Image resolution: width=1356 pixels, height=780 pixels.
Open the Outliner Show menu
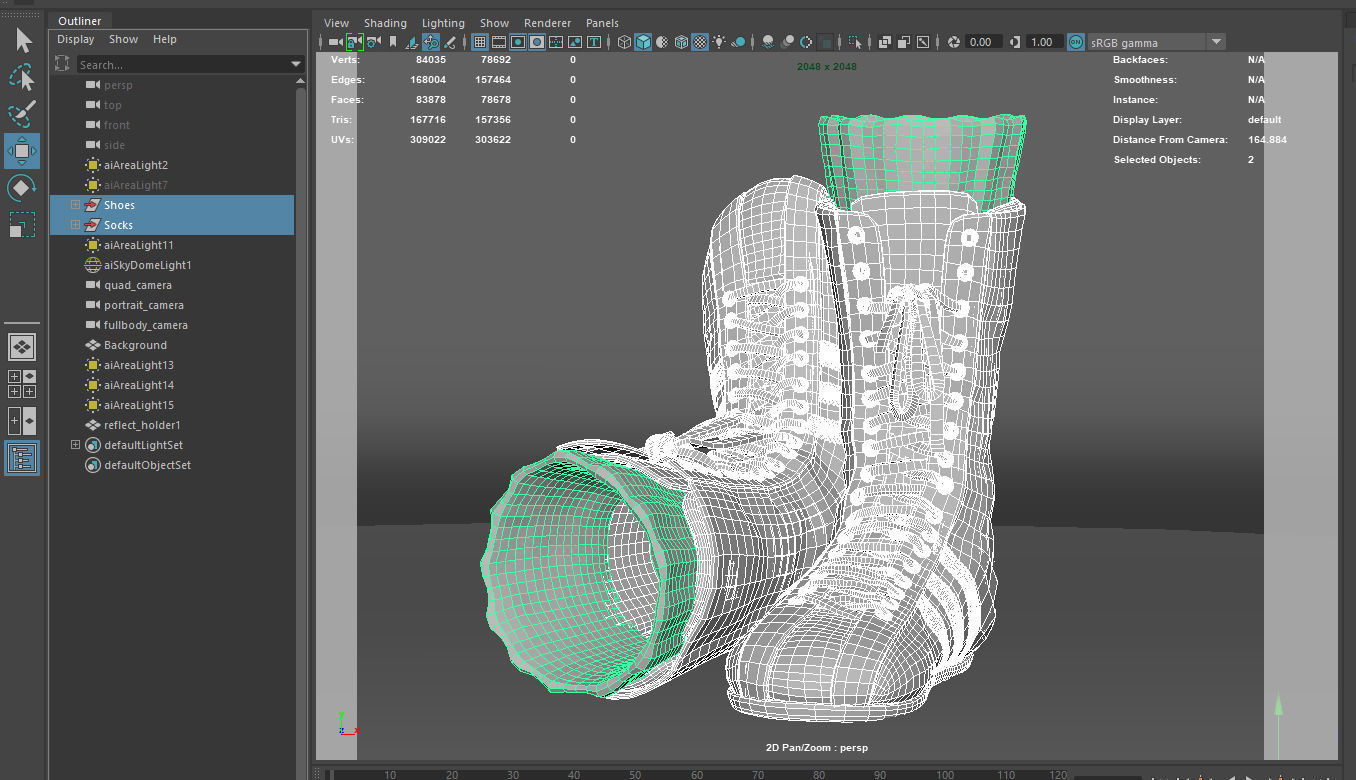(124, 39)
